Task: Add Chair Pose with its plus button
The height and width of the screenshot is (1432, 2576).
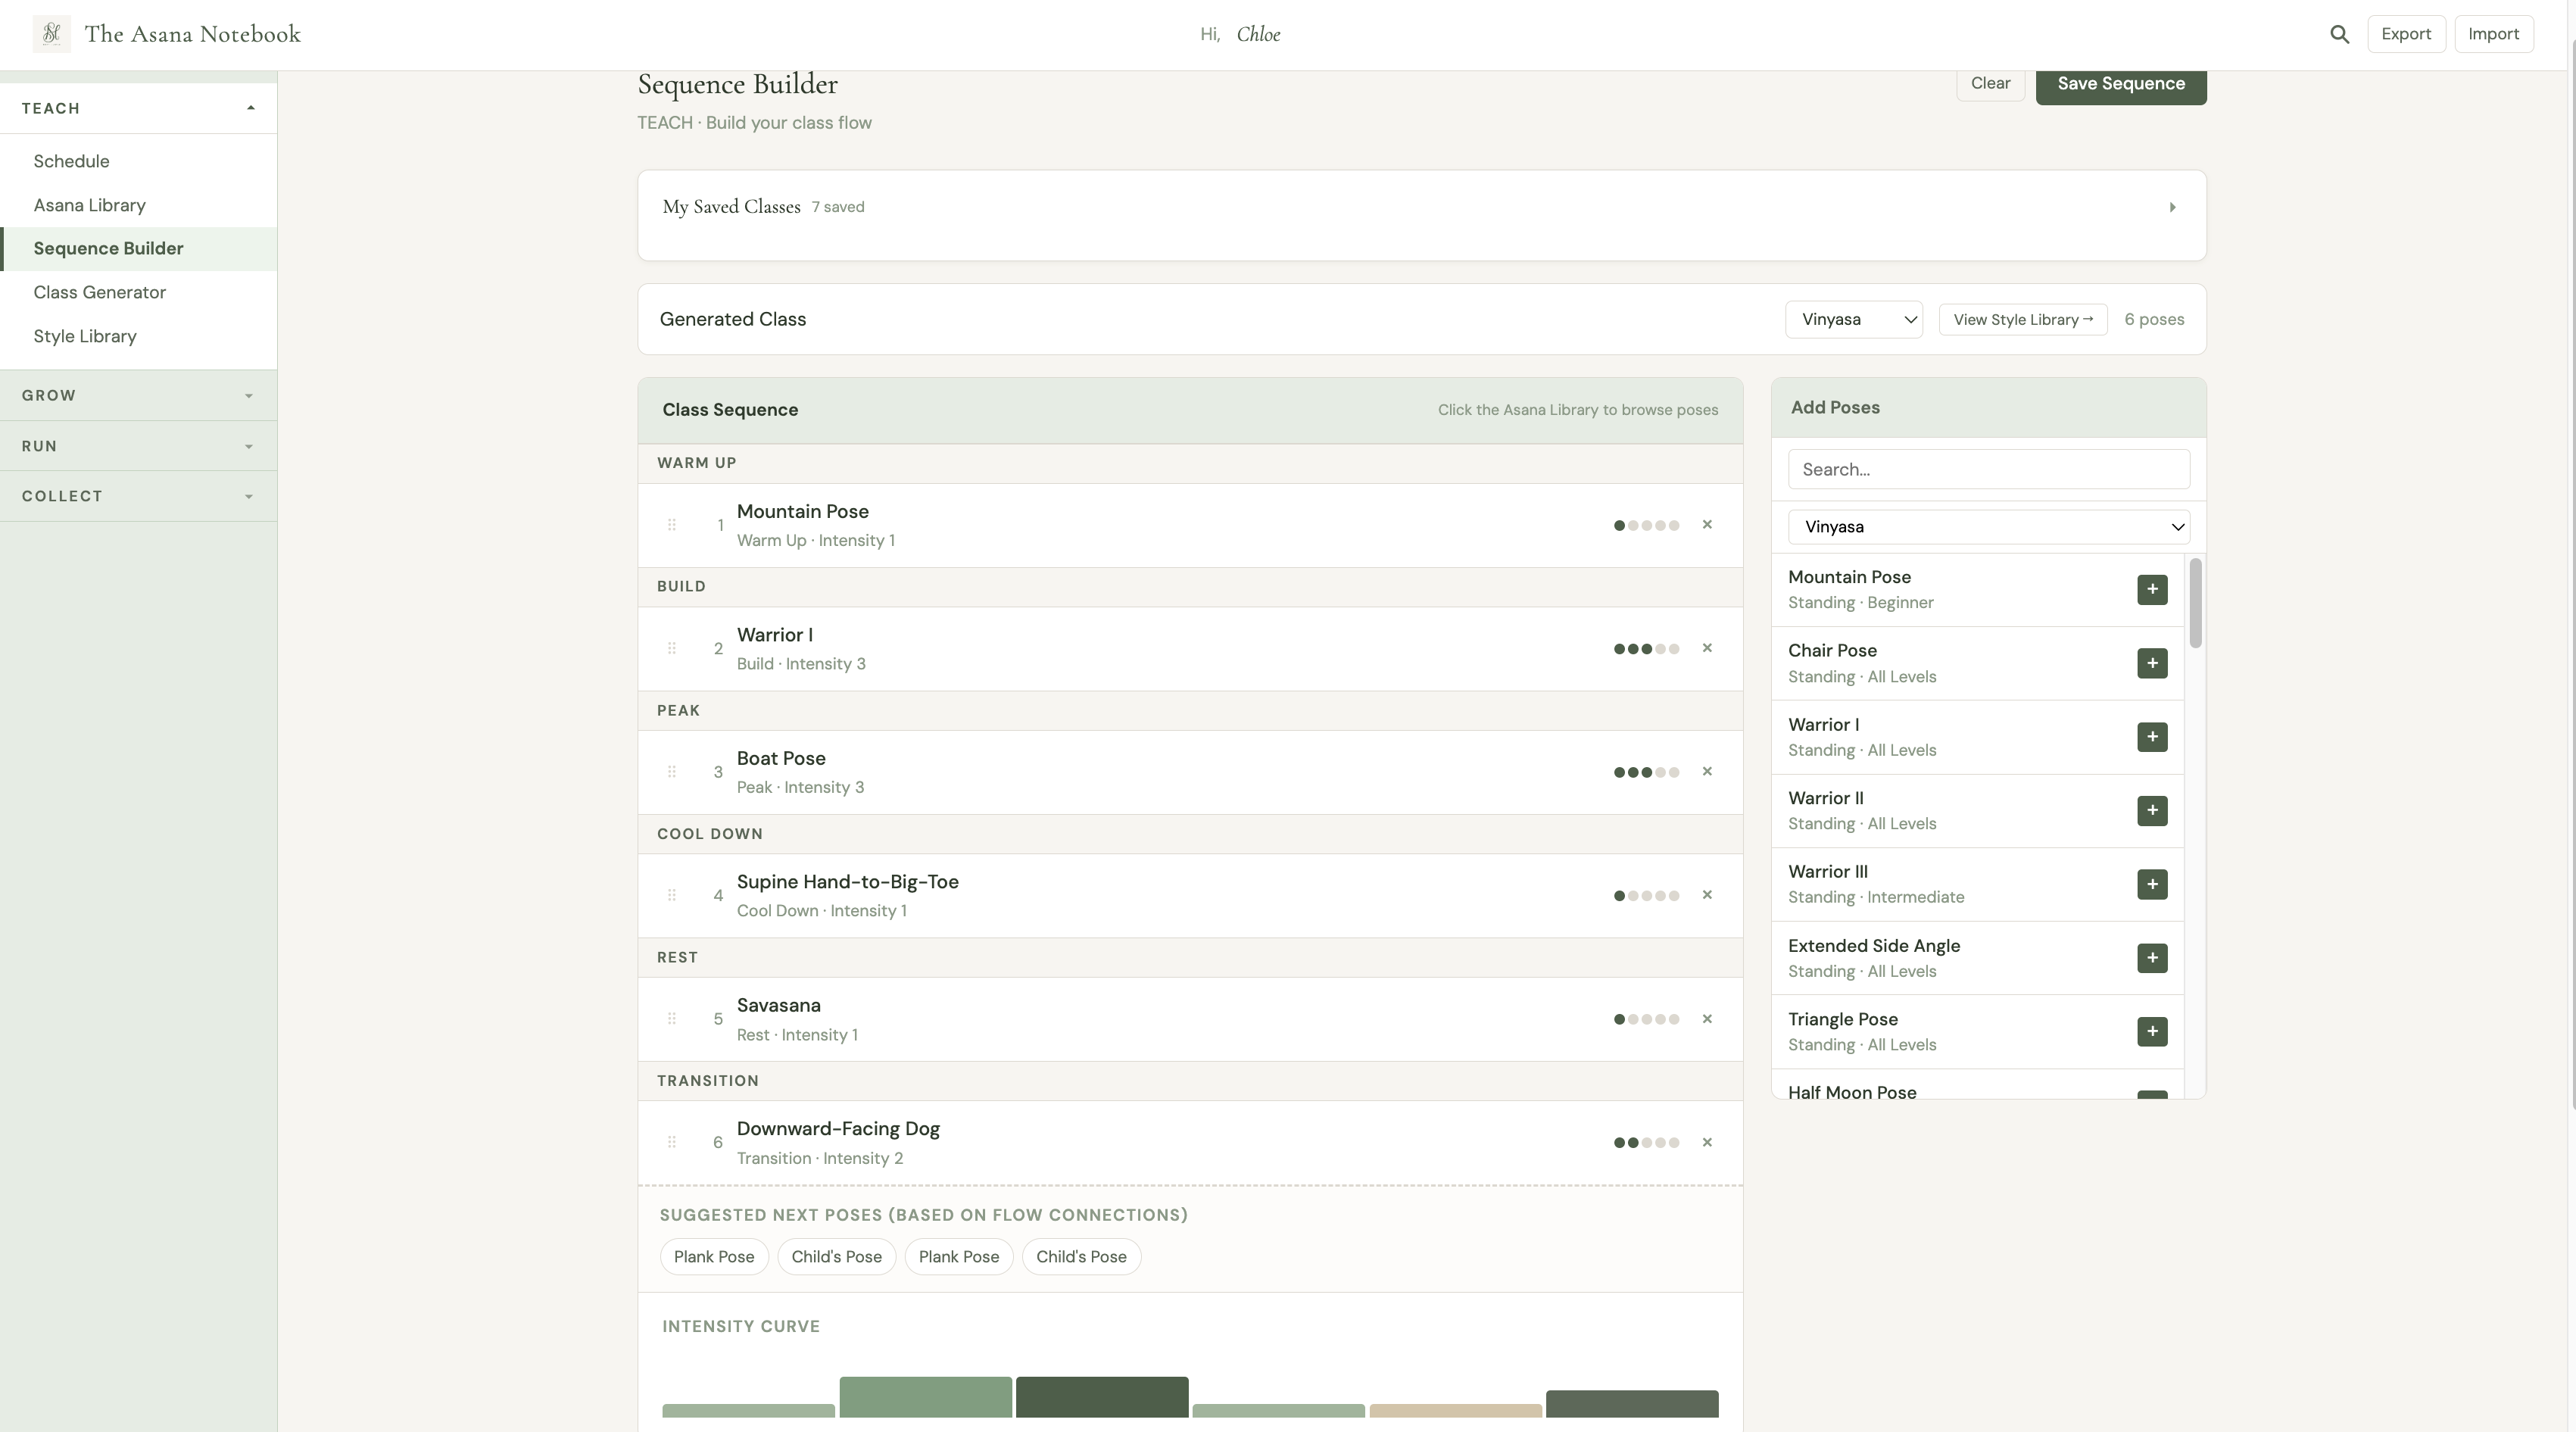Action: click(x=2152, y=663)
